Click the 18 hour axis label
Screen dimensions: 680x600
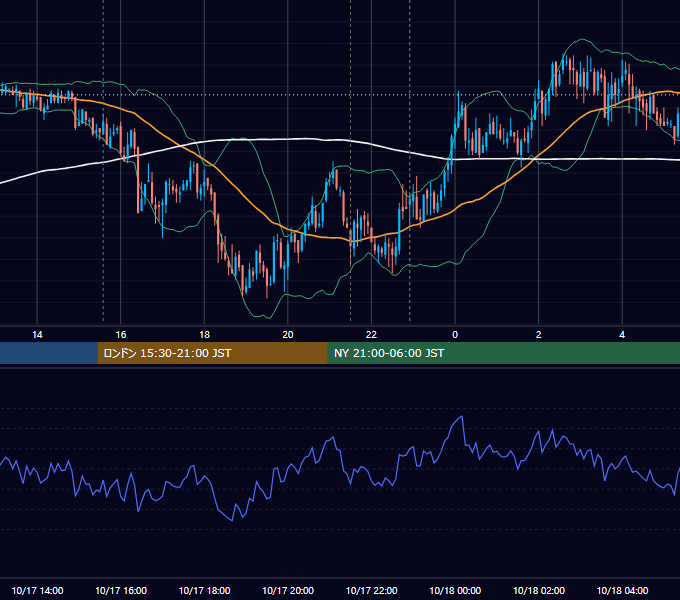click(204, 335)
